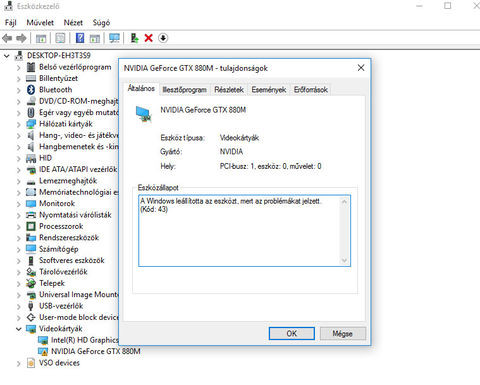This screenshot has height=385, width=480.
Task: Click the Billentyűzet keyboard icon
Action: [31, 78]
